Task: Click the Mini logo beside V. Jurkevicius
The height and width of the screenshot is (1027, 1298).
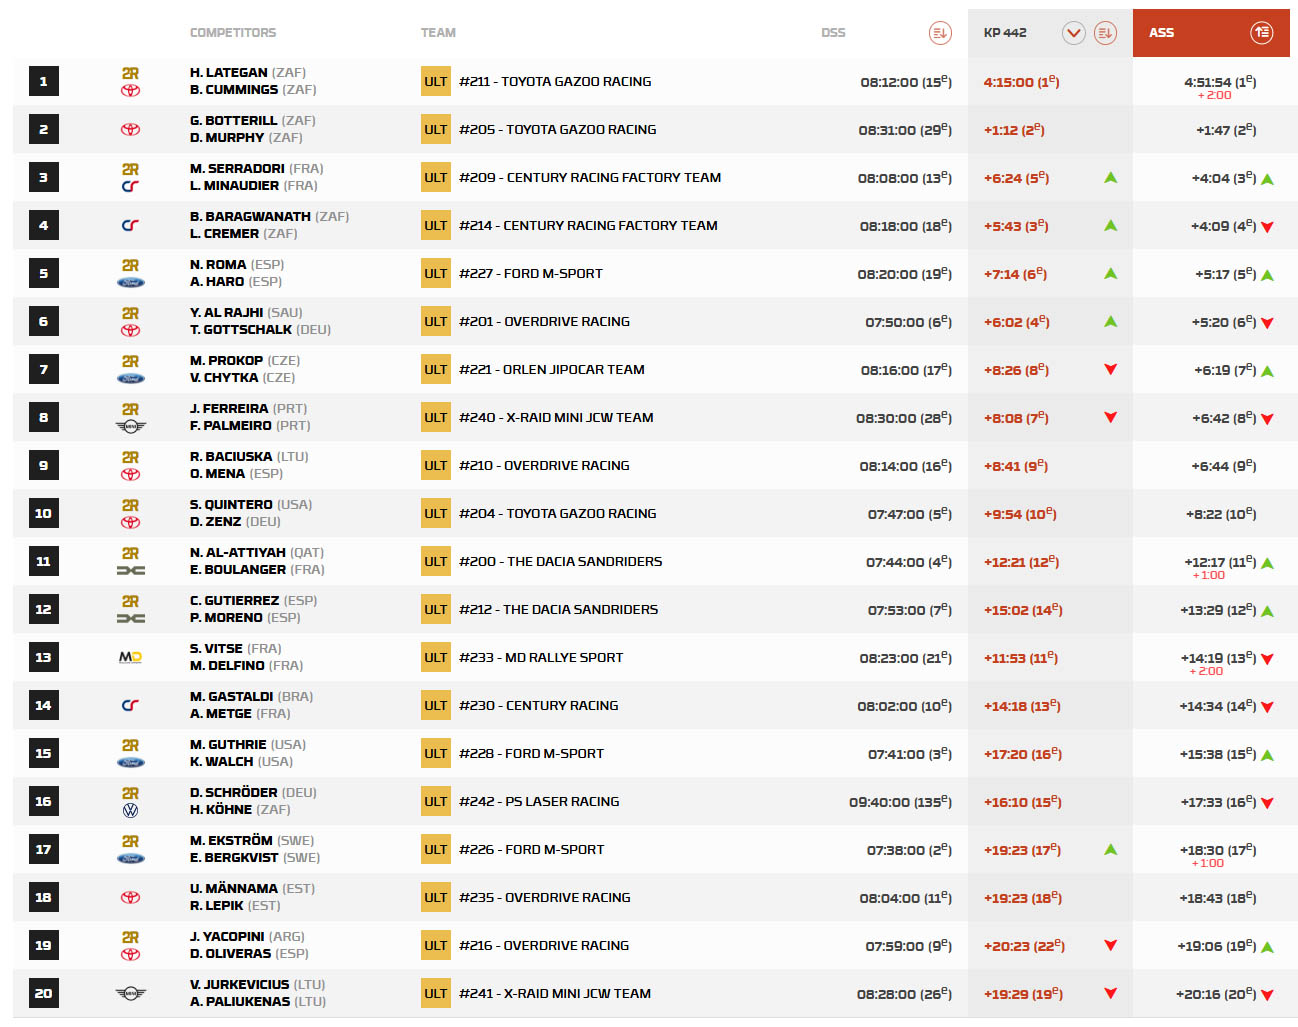Action: 130,993
